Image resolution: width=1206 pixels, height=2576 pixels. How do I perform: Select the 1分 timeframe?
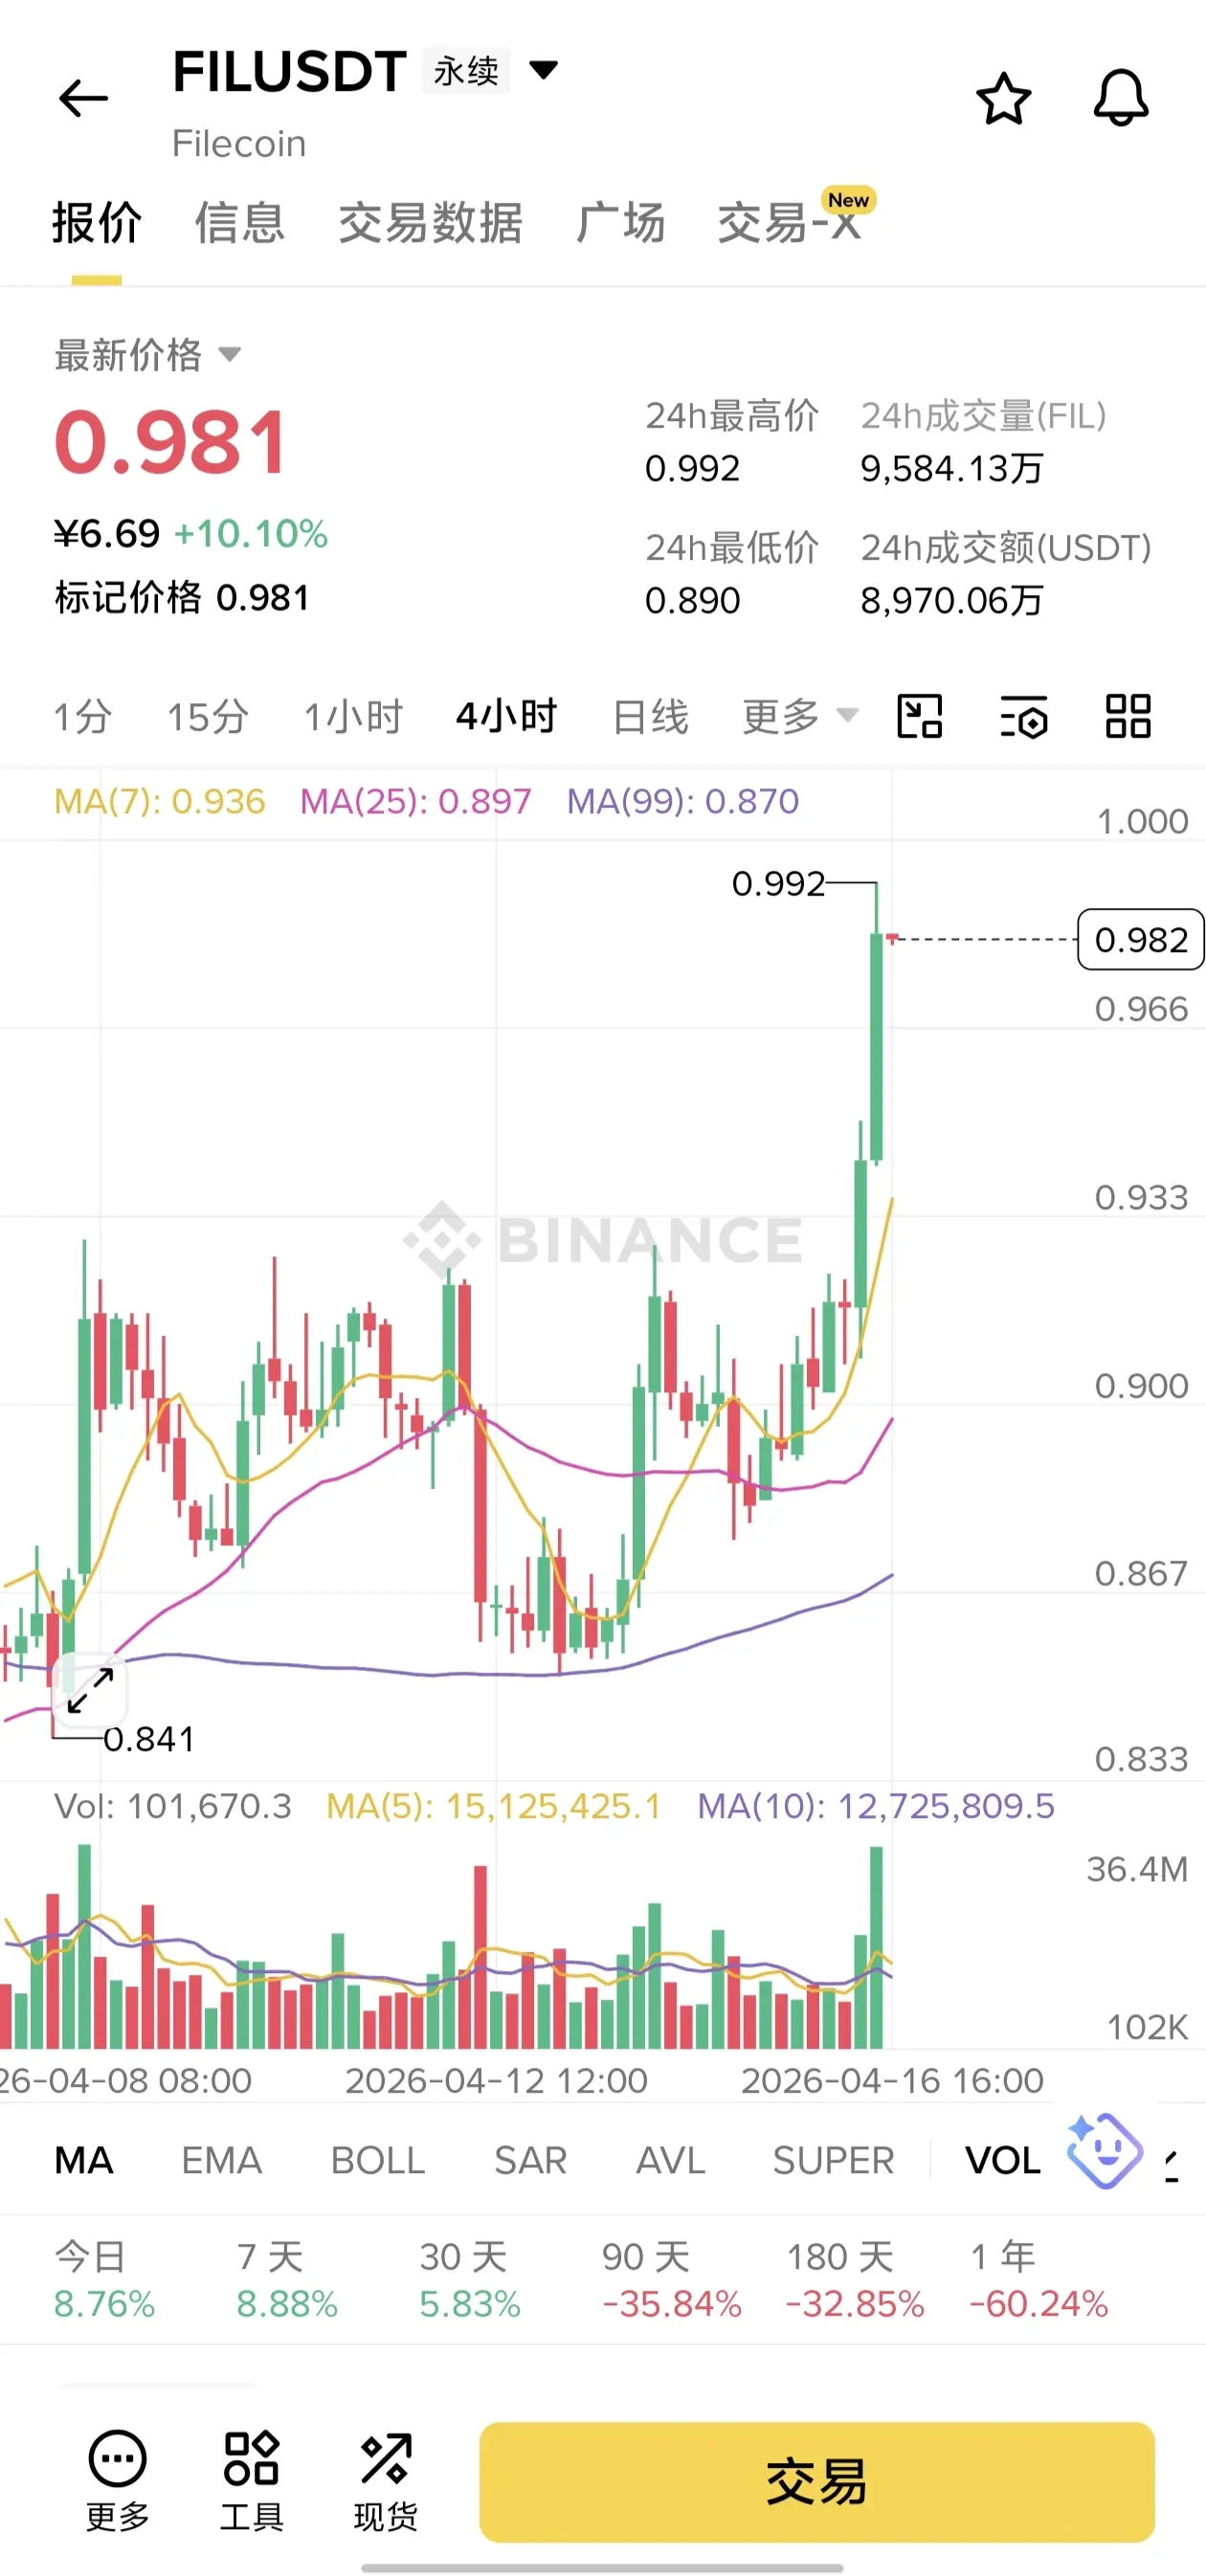(x=82, y=716)
